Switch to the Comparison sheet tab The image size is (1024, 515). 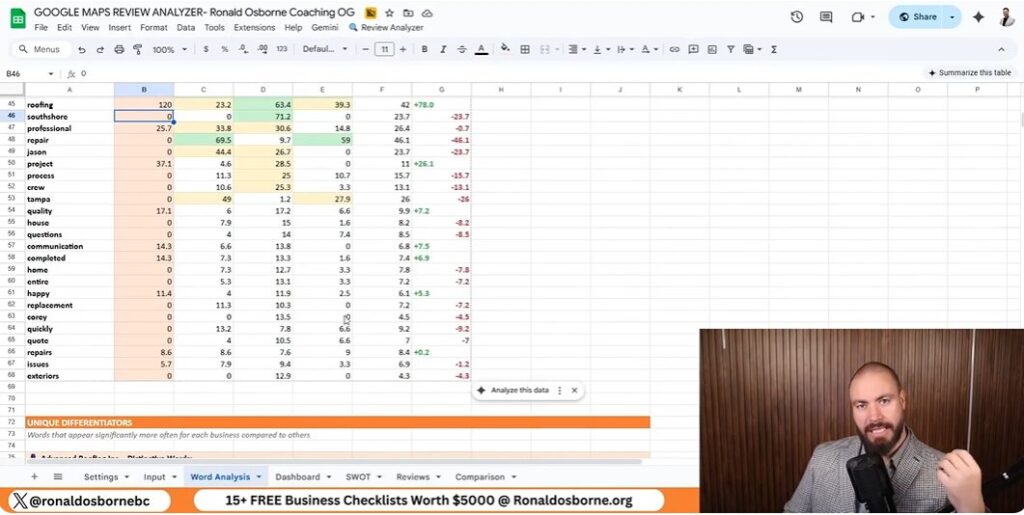pos(485,477)
